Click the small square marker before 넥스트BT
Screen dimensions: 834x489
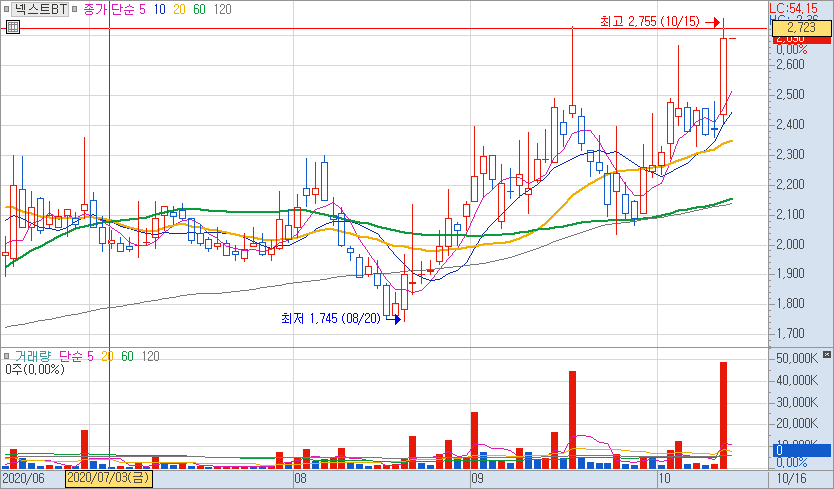pos(6,10)
